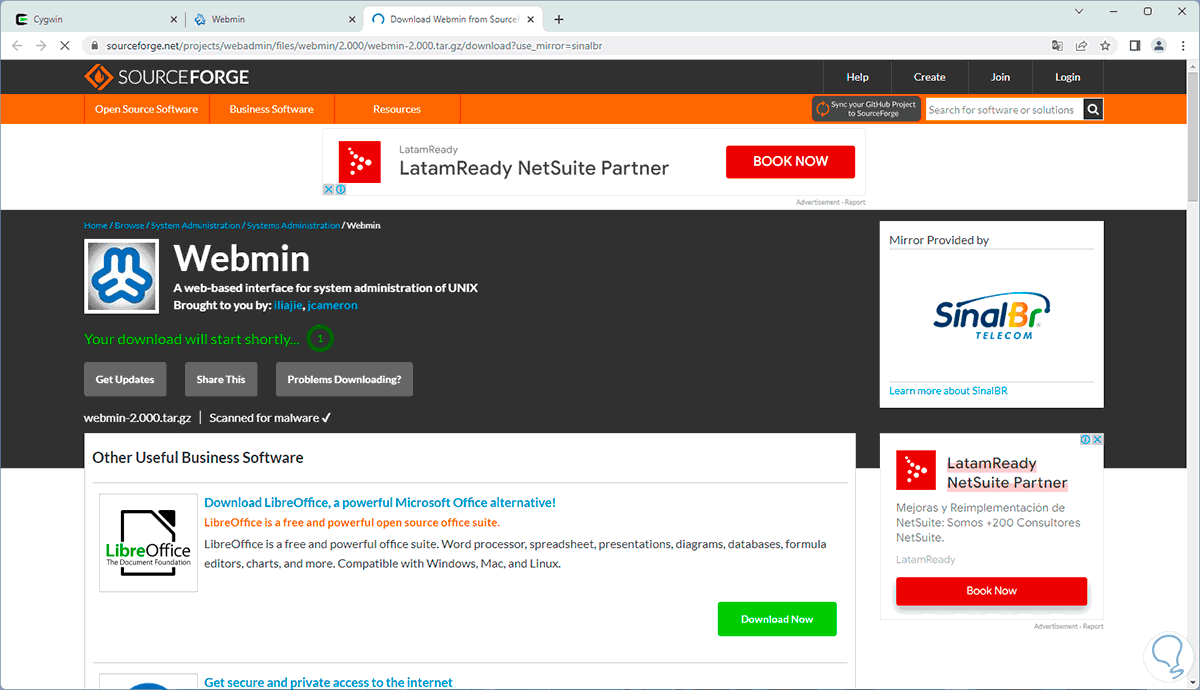Click the Login menu item
This screenshot has height=690, width=1200.
click(1067, 77)
